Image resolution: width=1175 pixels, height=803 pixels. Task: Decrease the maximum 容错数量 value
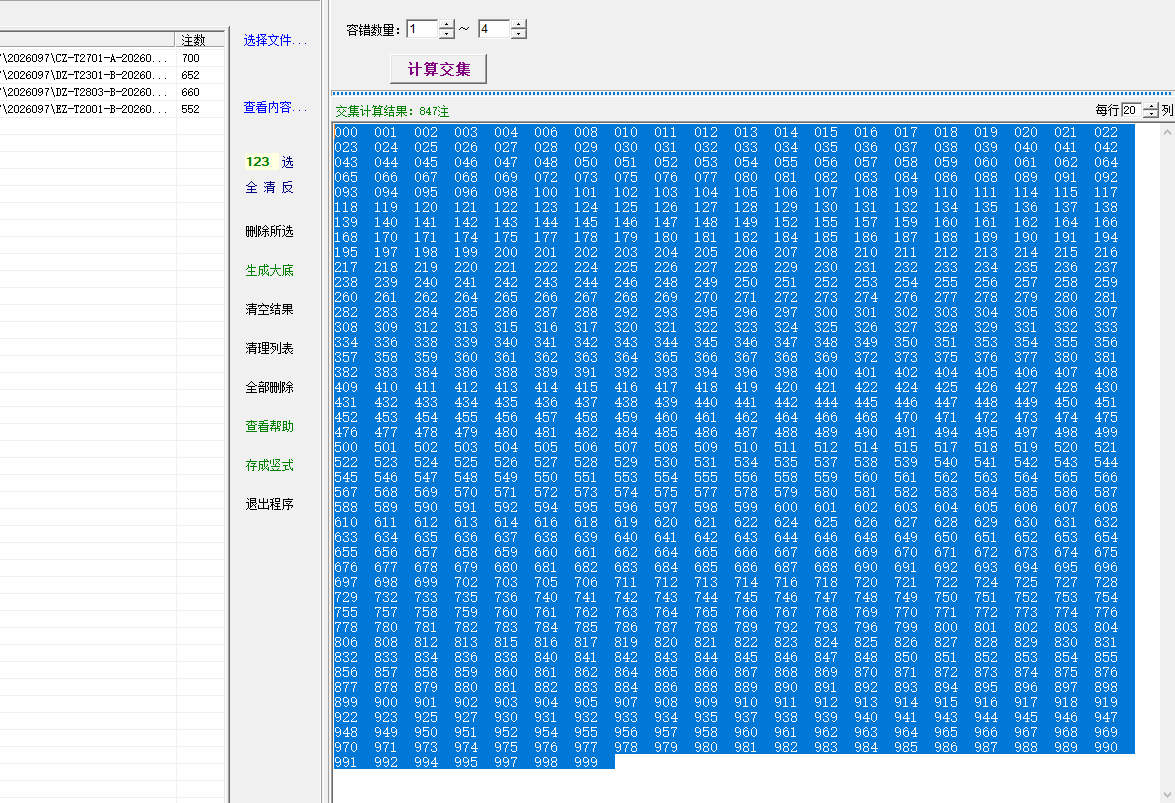(519, 34)
